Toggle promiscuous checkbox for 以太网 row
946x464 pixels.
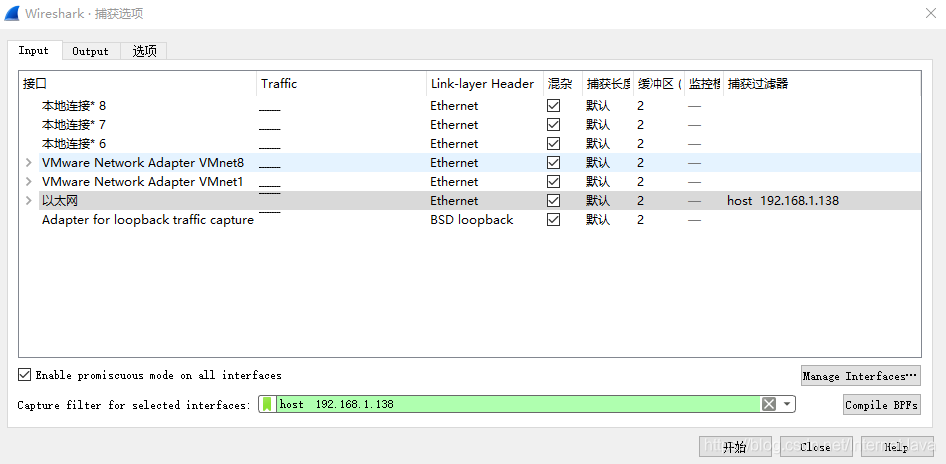[553, 200]
